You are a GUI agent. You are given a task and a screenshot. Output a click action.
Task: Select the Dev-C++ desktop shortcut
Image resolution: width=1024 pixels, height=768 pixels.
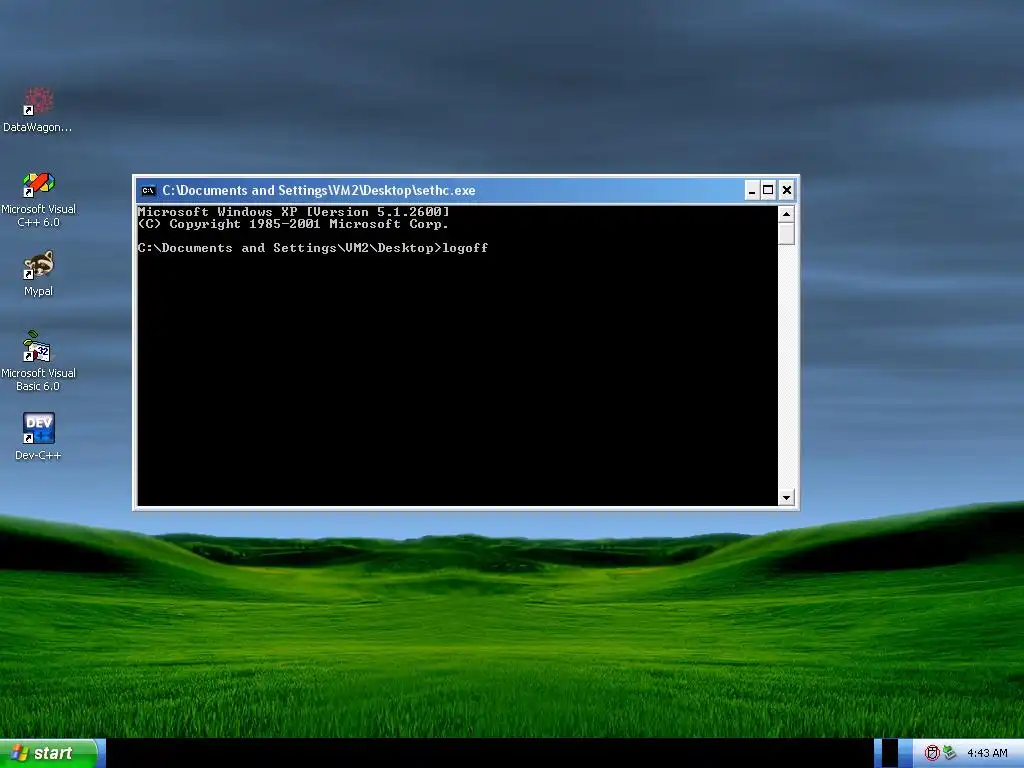(38, 436)
